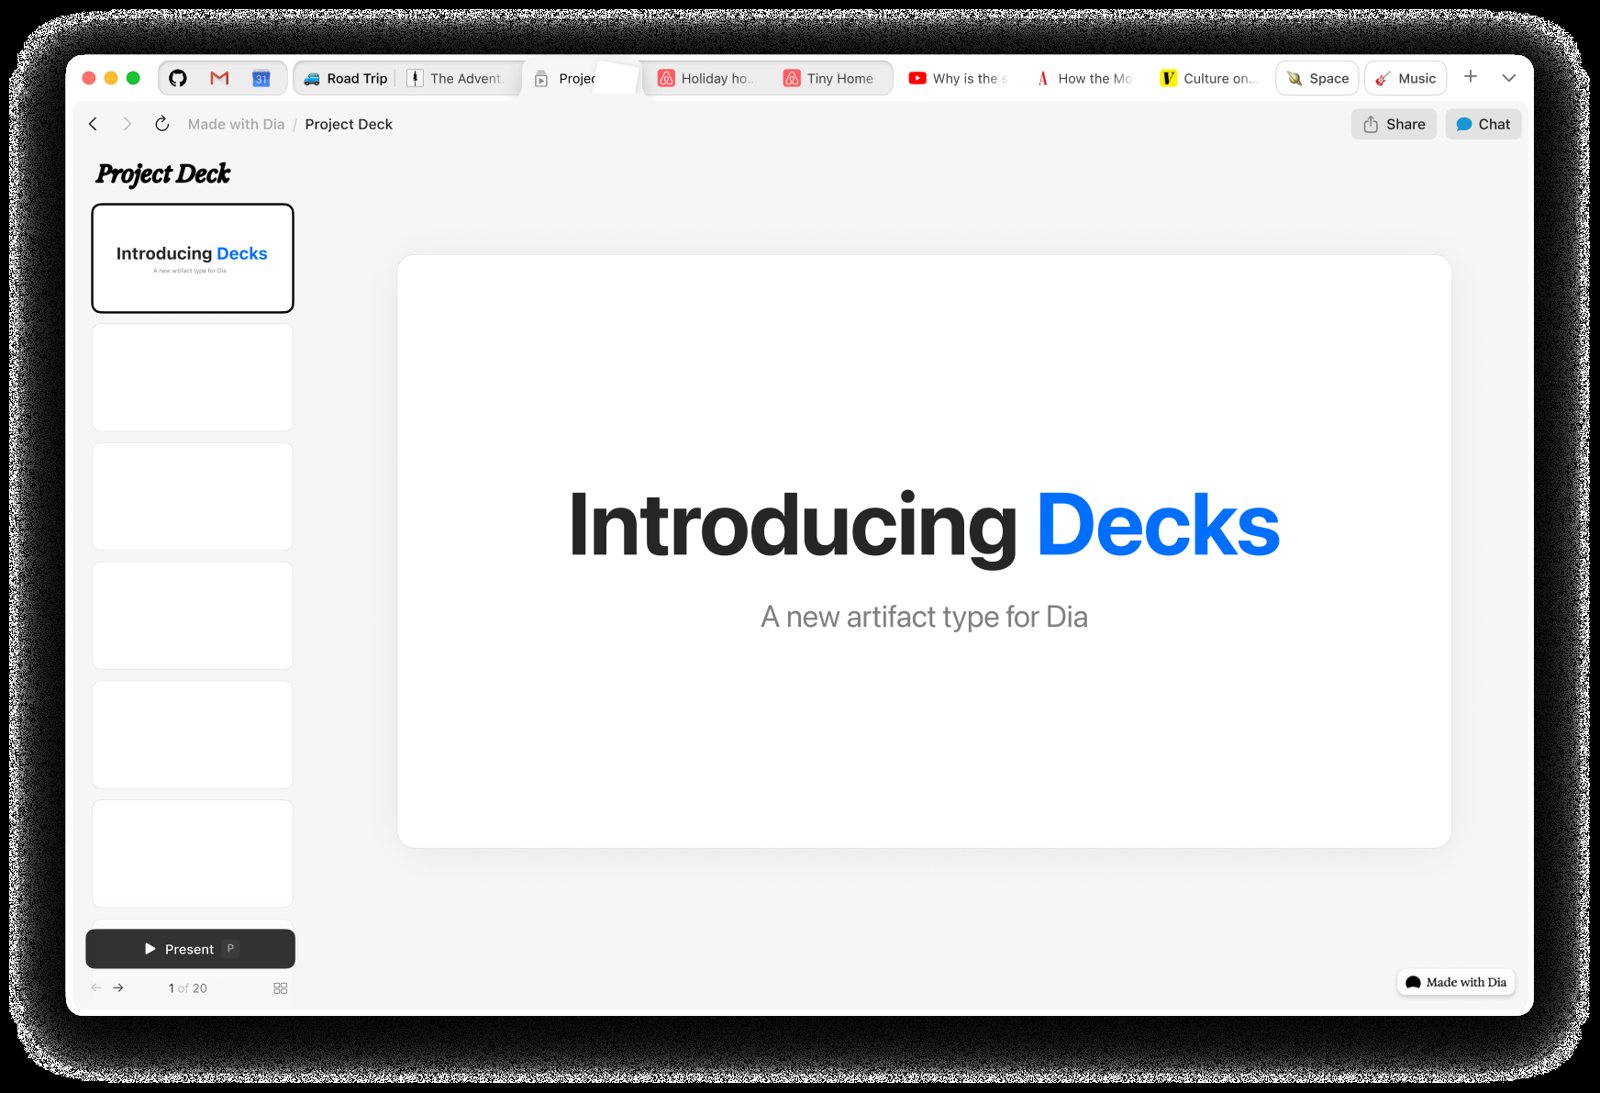
Task: Click the Project Deck breadcrumb text
Action: [348, 124]
